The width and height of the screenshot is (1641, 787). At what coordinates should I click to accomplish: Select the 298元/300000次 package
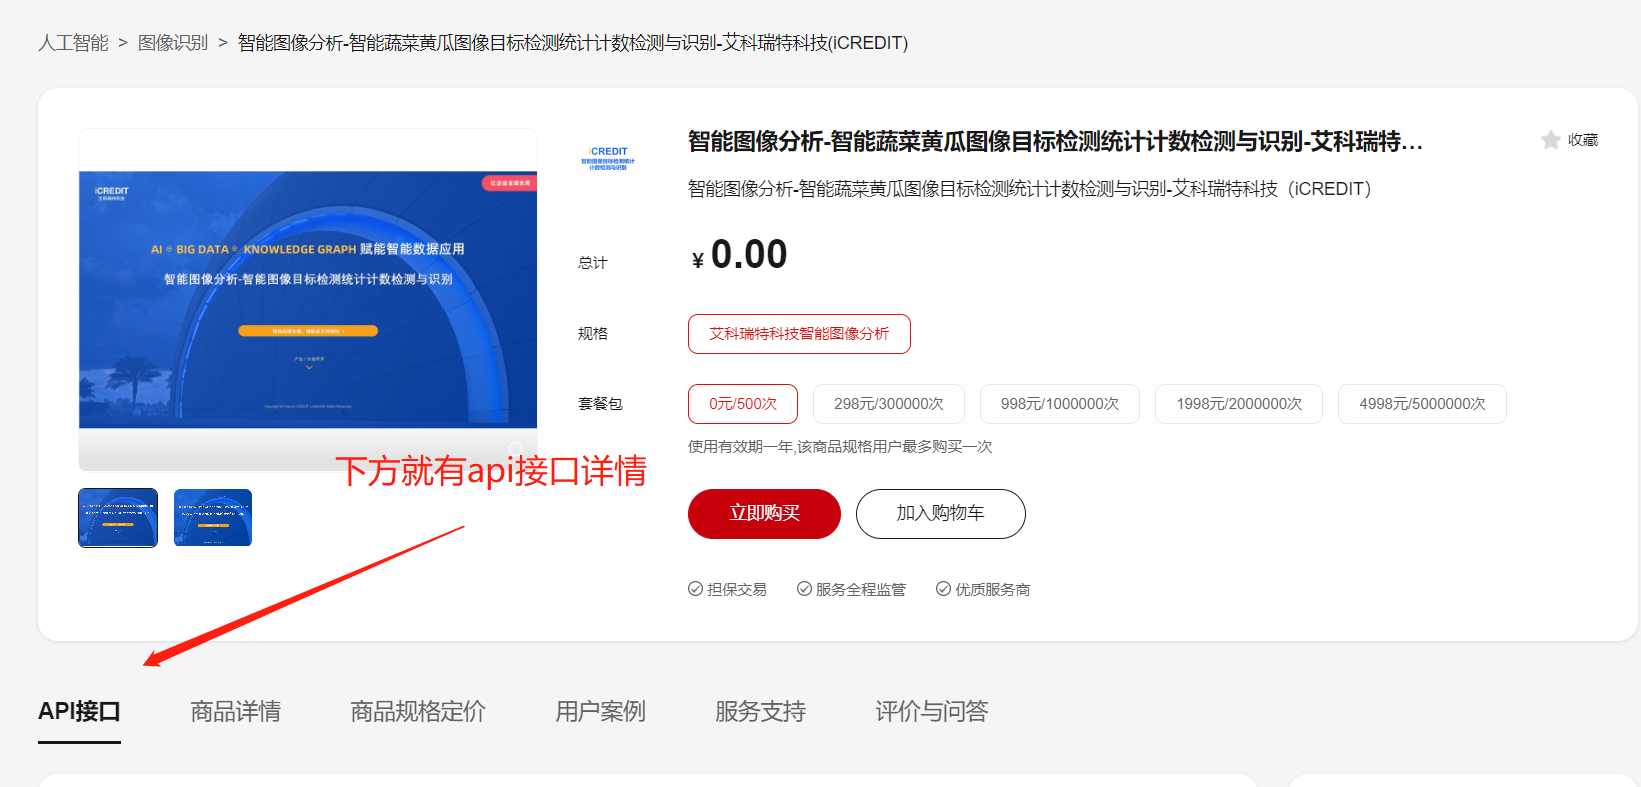tap(889, 404)
